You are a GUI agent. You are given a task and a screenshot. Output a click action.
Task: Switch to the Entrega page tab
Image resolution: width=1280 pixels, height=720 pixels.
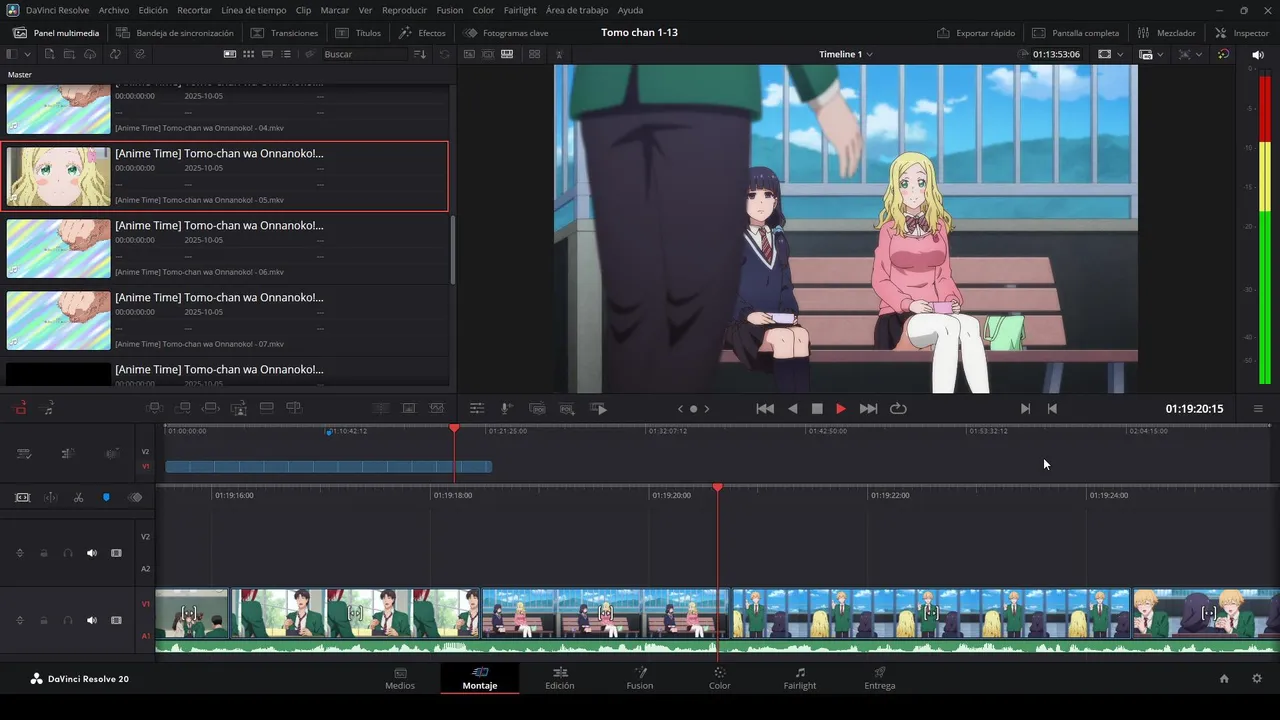(x=880, y=679)
